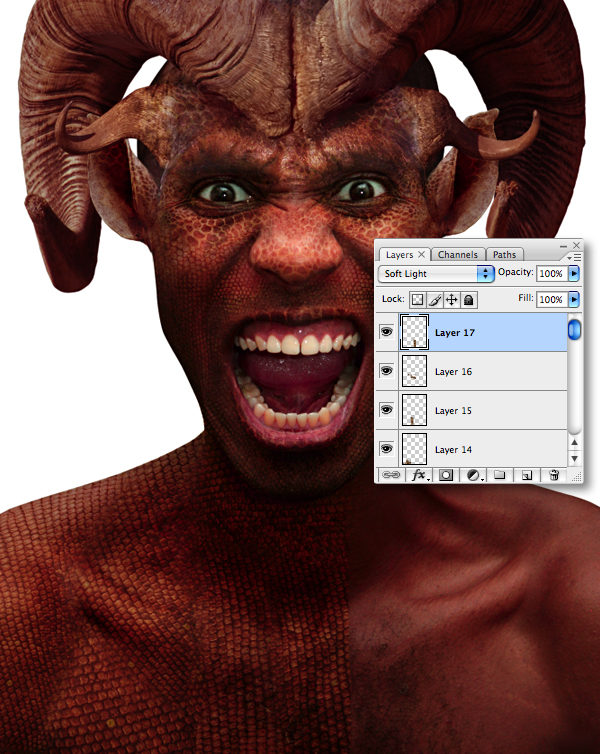Screen dimensions: 600x754
Task: Add a layer mask
Action: pos(446,475)
